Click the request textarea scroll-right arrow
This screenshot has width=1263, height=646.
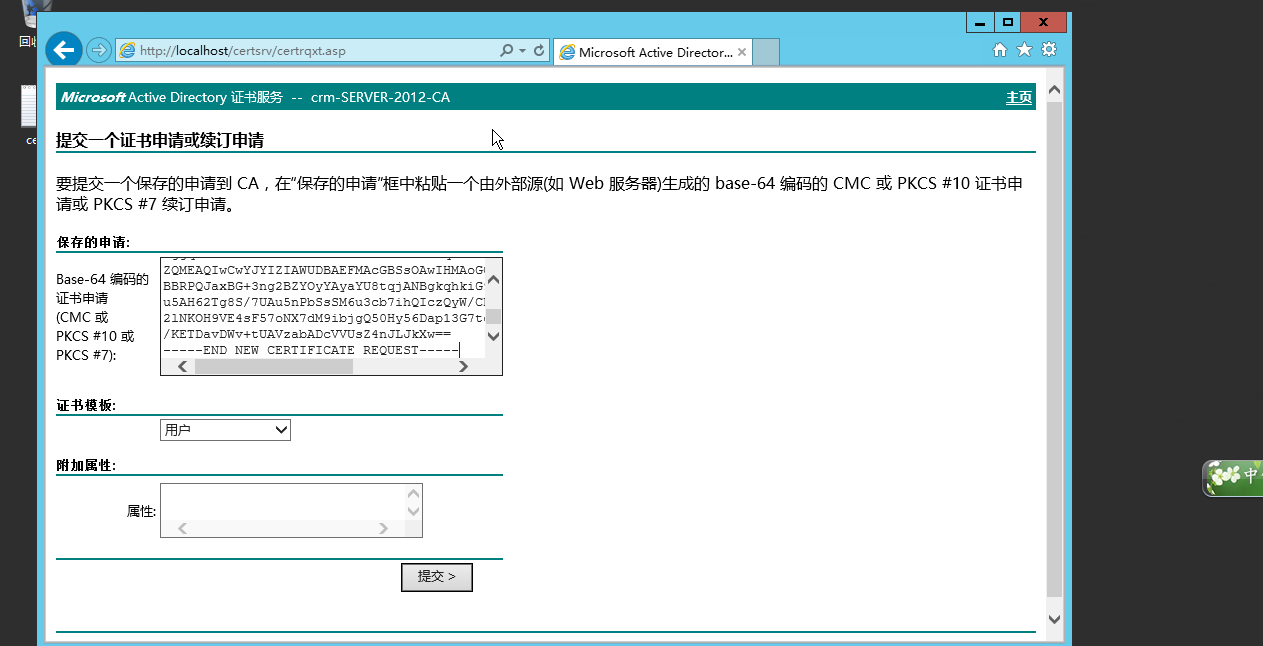463,367
